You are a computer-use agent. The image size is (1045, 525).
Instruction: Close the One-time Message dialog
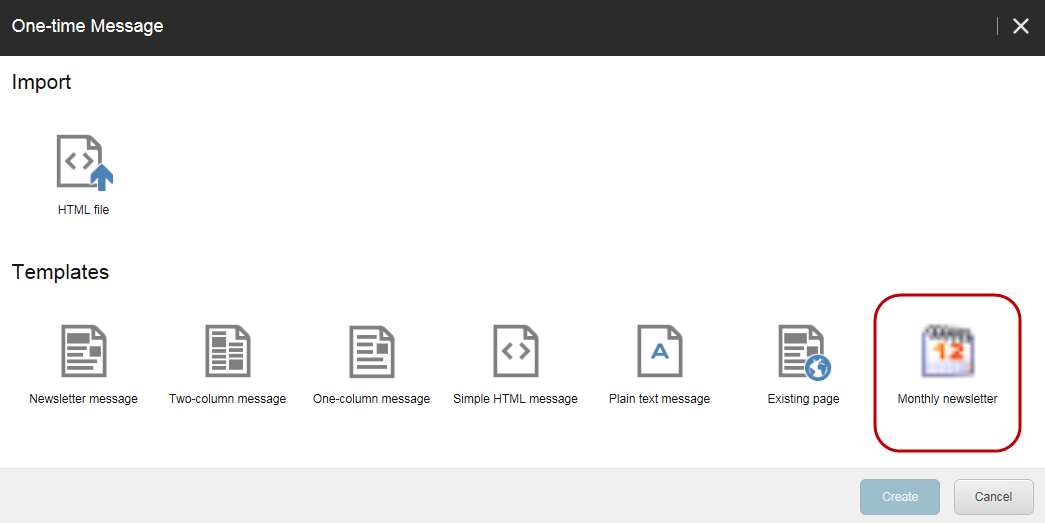pyautogui.click(x=1020, y=27)
